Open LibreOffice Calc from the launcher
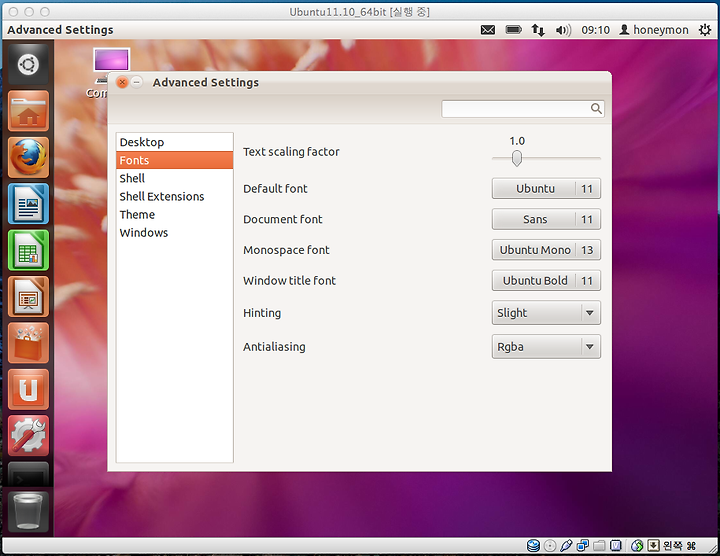Viewport: 720px width, 556px height. (x=28, y=250)
